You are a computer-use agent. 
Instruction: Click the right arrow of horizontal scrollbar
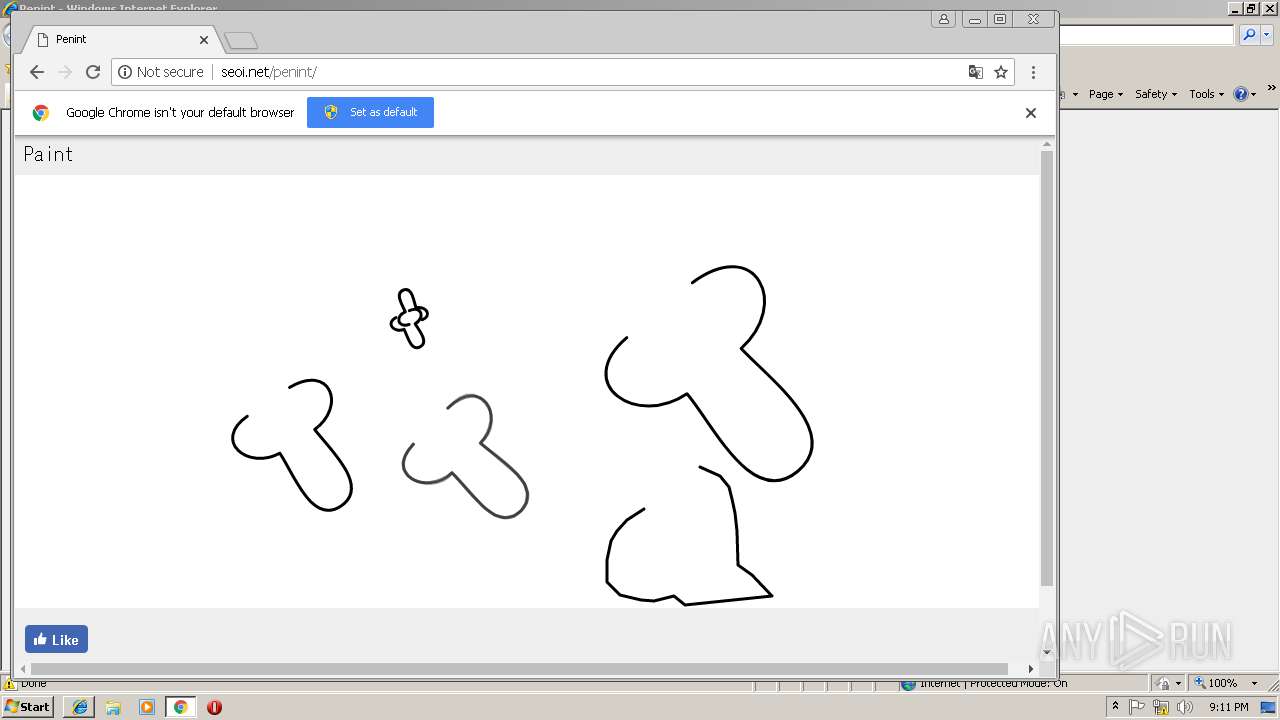coord(1031,669)
